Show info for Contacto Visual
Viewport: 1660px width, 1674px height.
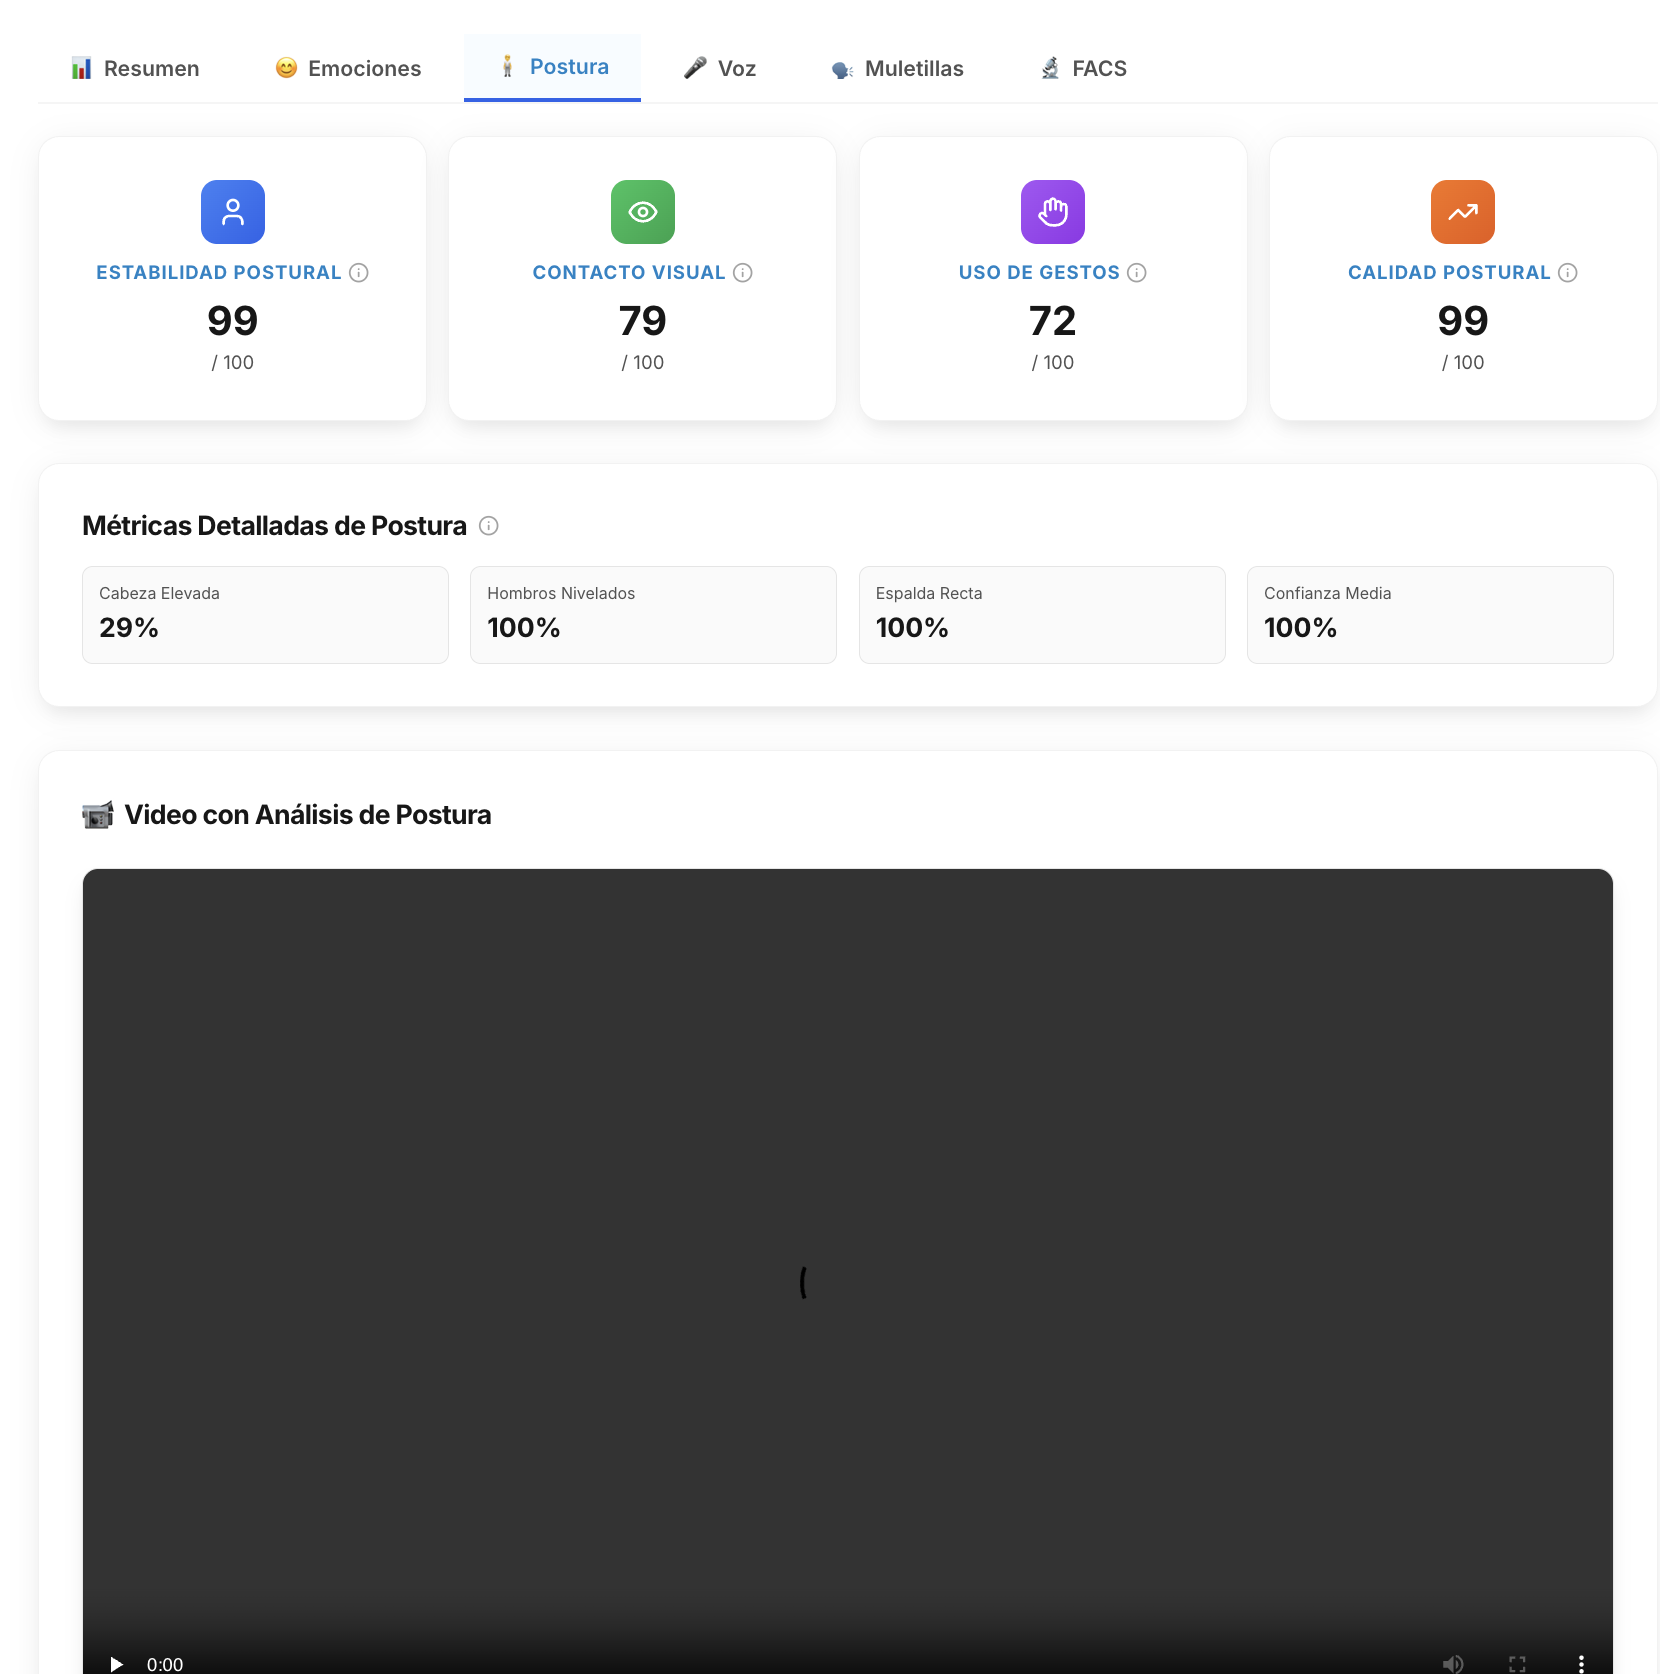point(743,273)
